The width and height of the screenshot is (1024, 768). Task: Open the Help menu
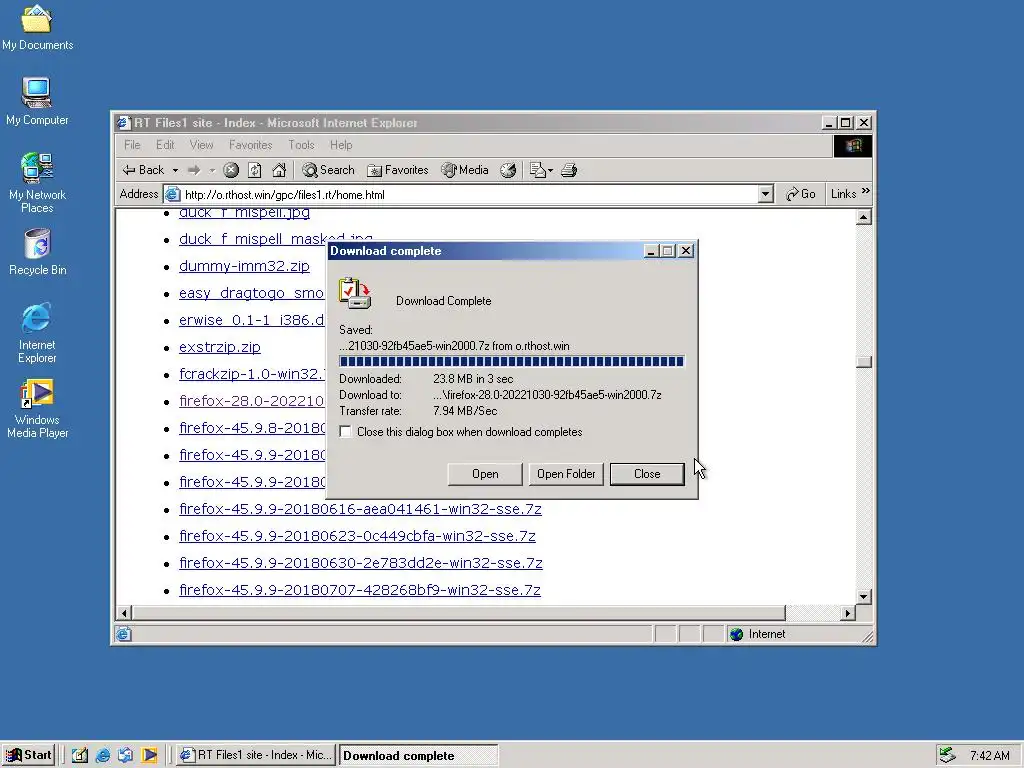341,145
